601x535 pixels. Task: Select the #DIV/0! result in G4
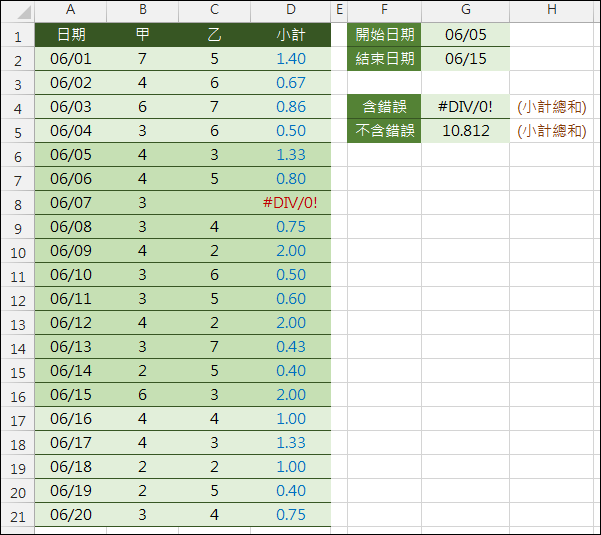466,107
